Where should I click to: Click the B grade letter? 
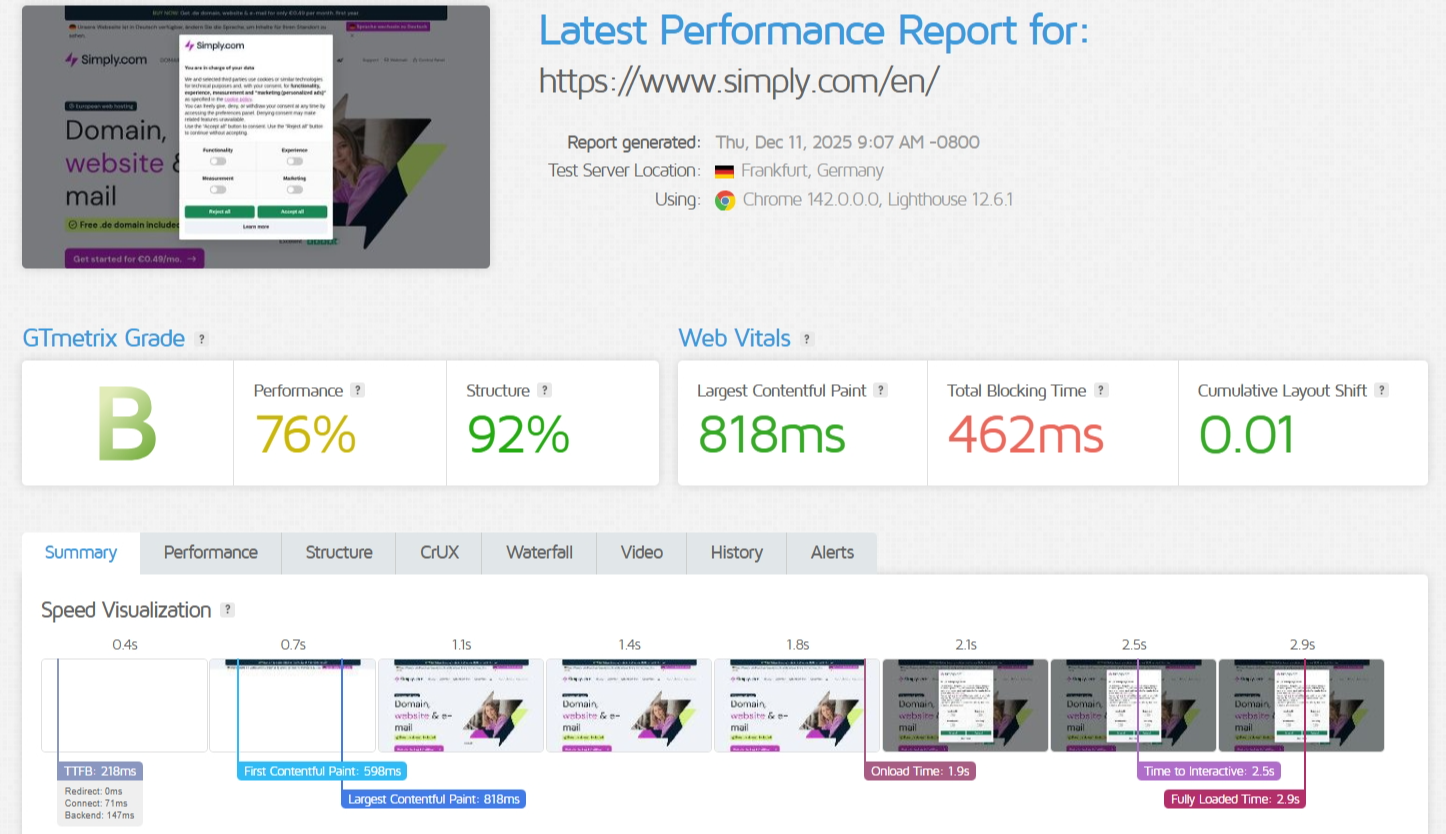127,424
